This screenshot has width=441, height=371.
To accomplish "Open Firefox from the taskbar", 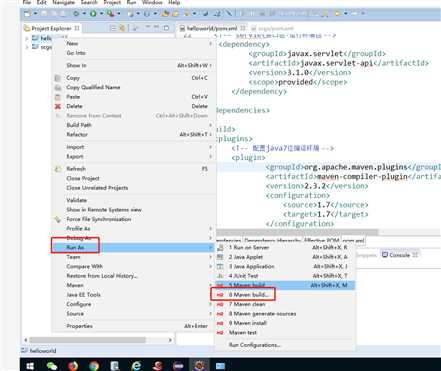I will (73, 366).
